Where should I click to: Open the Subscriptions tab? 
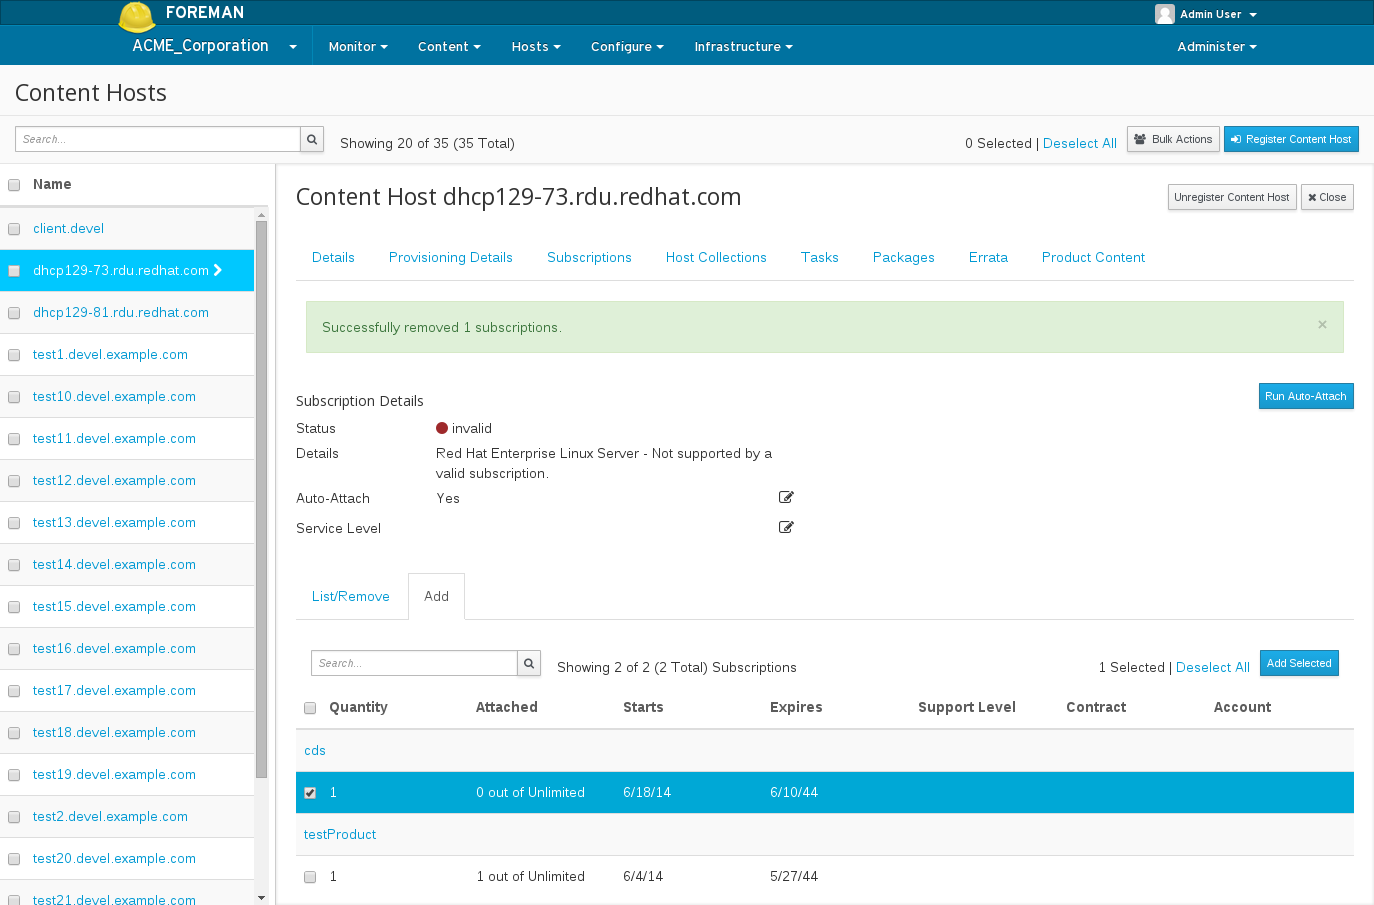point(589,257)
